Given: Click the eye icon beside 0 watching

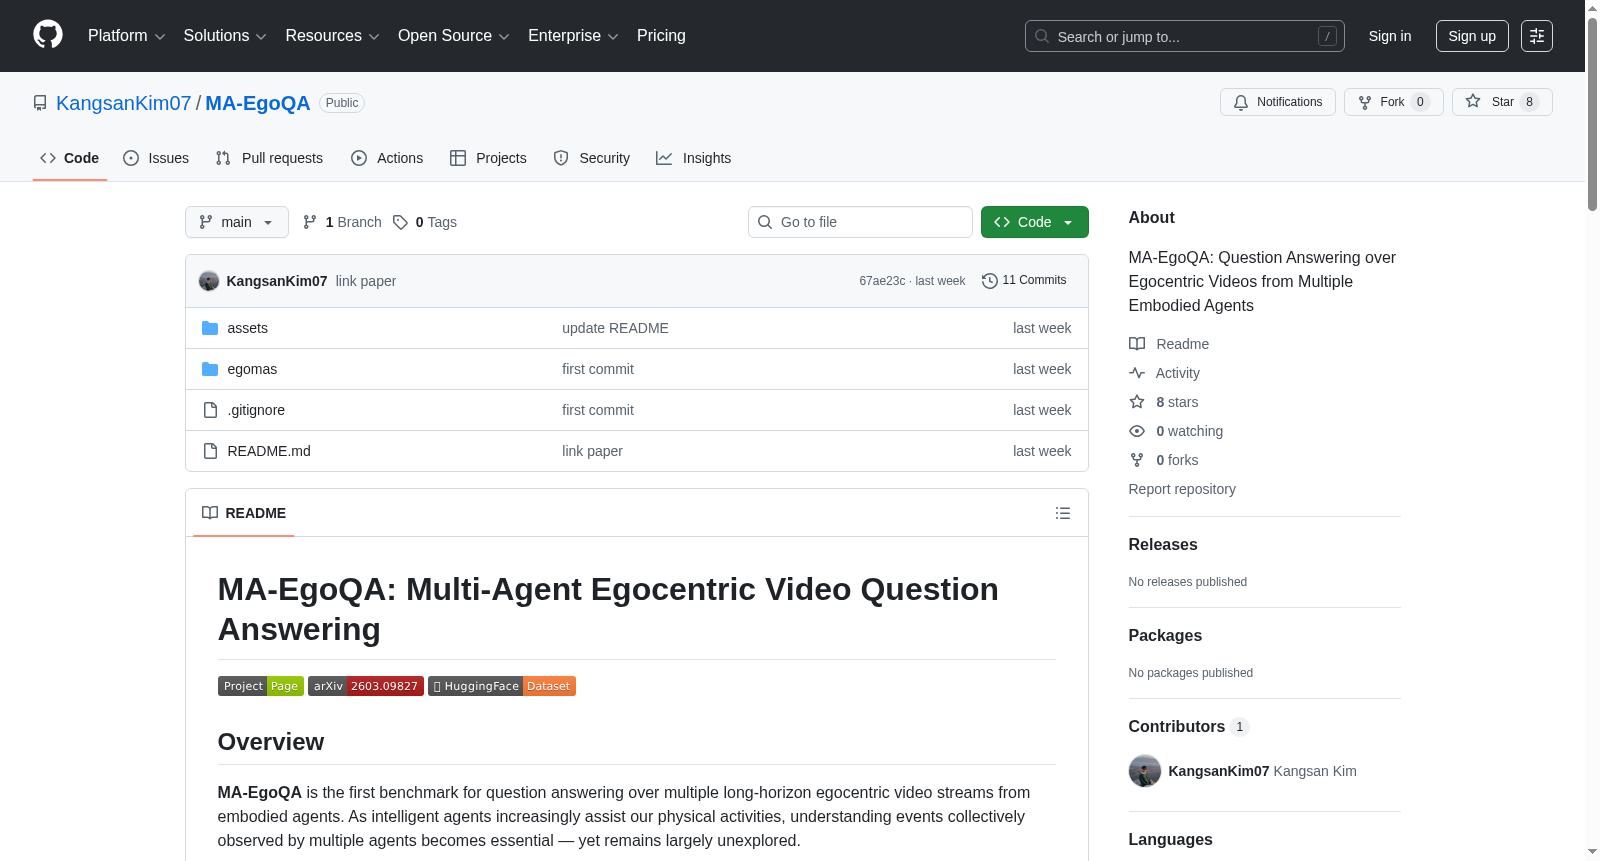Looking at the screenshot, I should tap(1137, 431).
